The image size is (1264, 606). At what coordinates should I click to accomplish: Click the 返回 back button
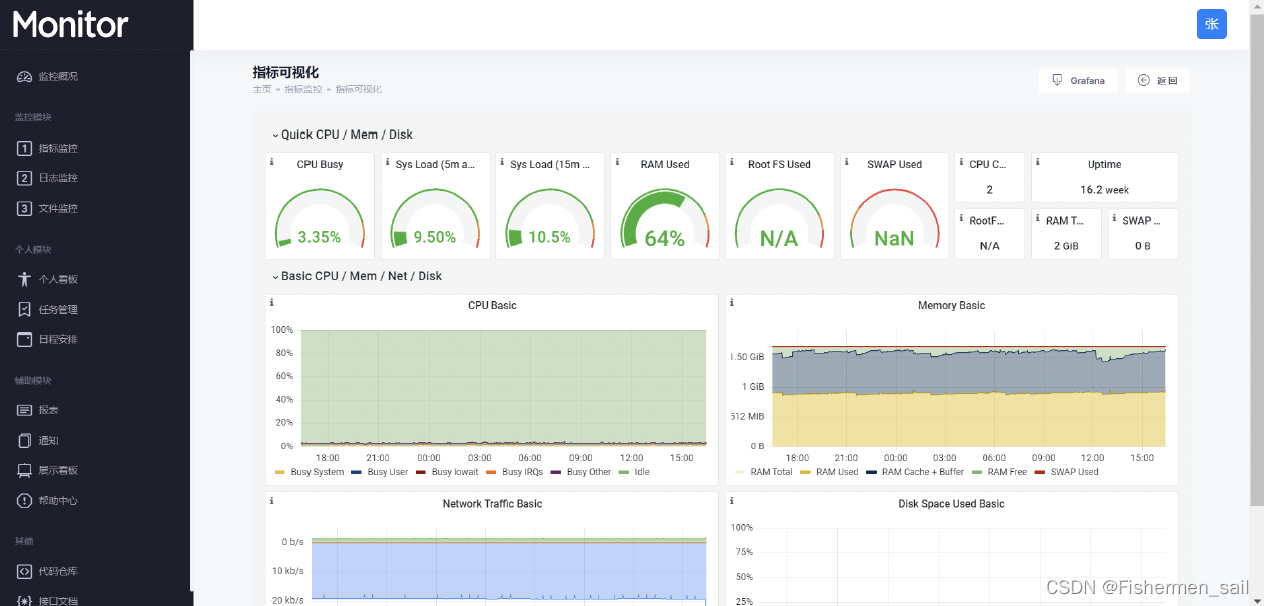[x=1157, y=80]
